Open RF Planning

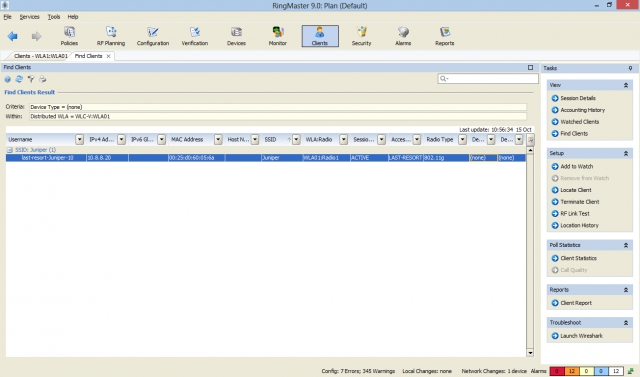click(x=111, y=36)
